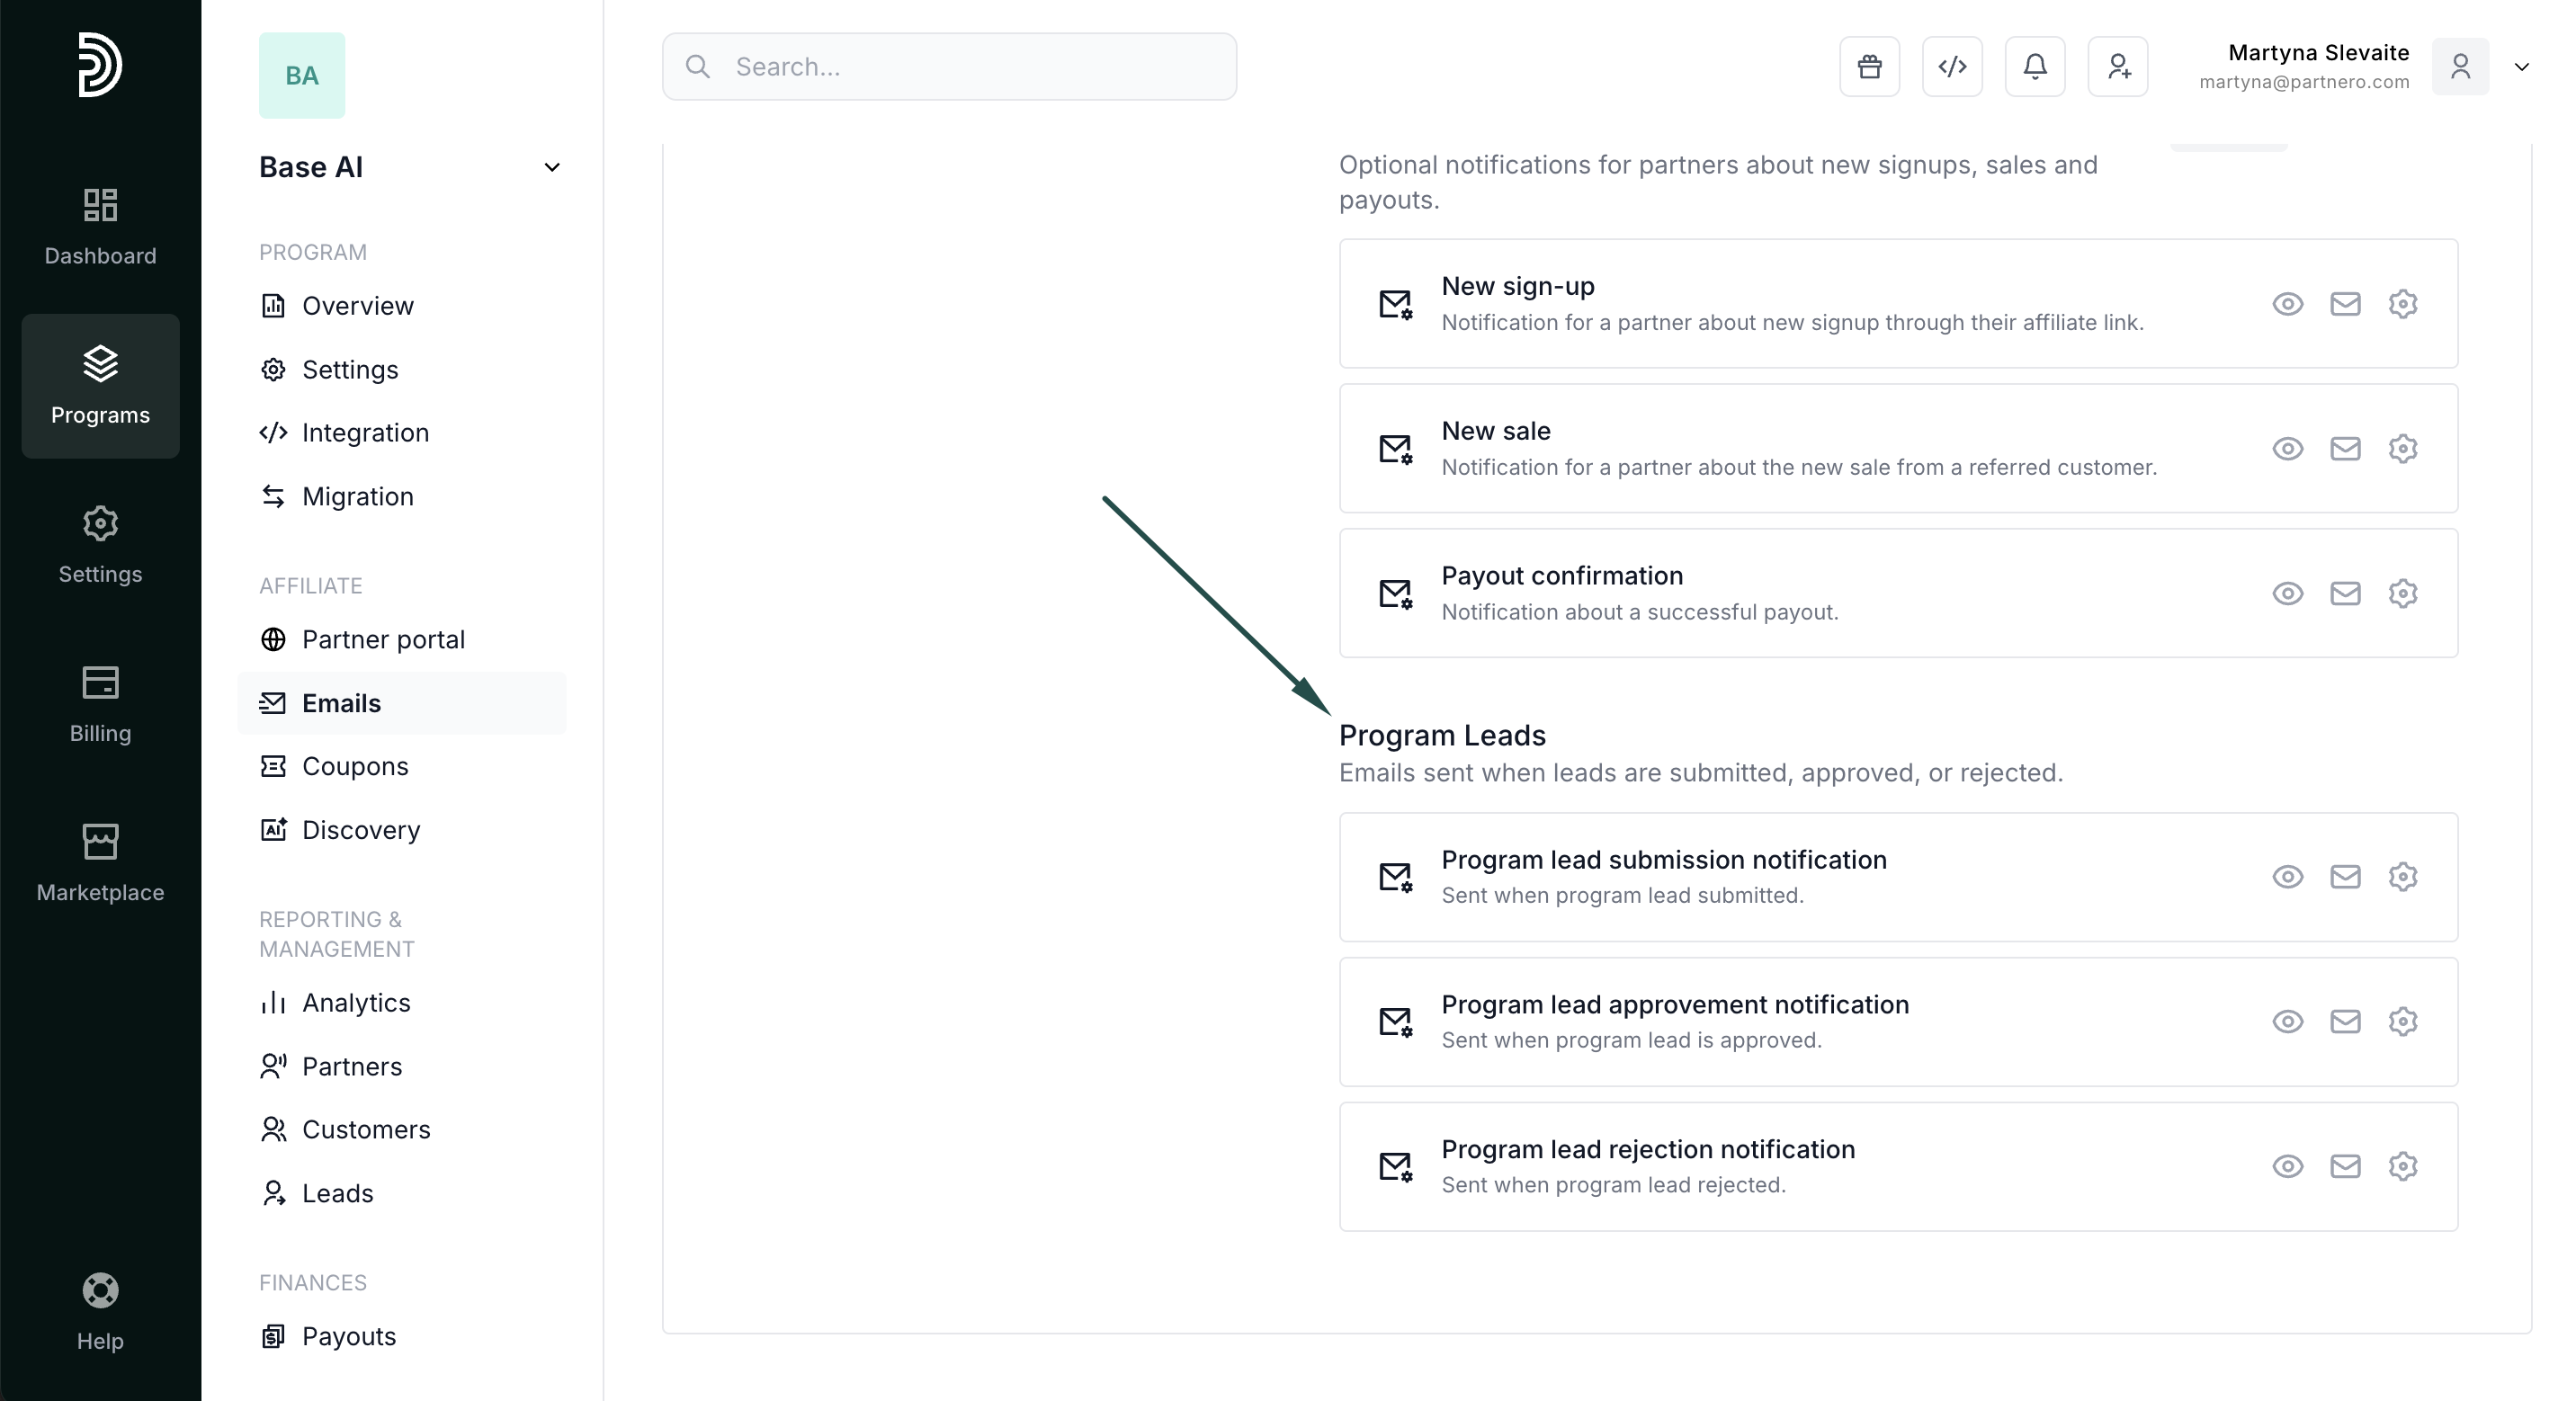2576x1401 pixels.
Task: Go to Partner portal menu item
Action: 383,639
